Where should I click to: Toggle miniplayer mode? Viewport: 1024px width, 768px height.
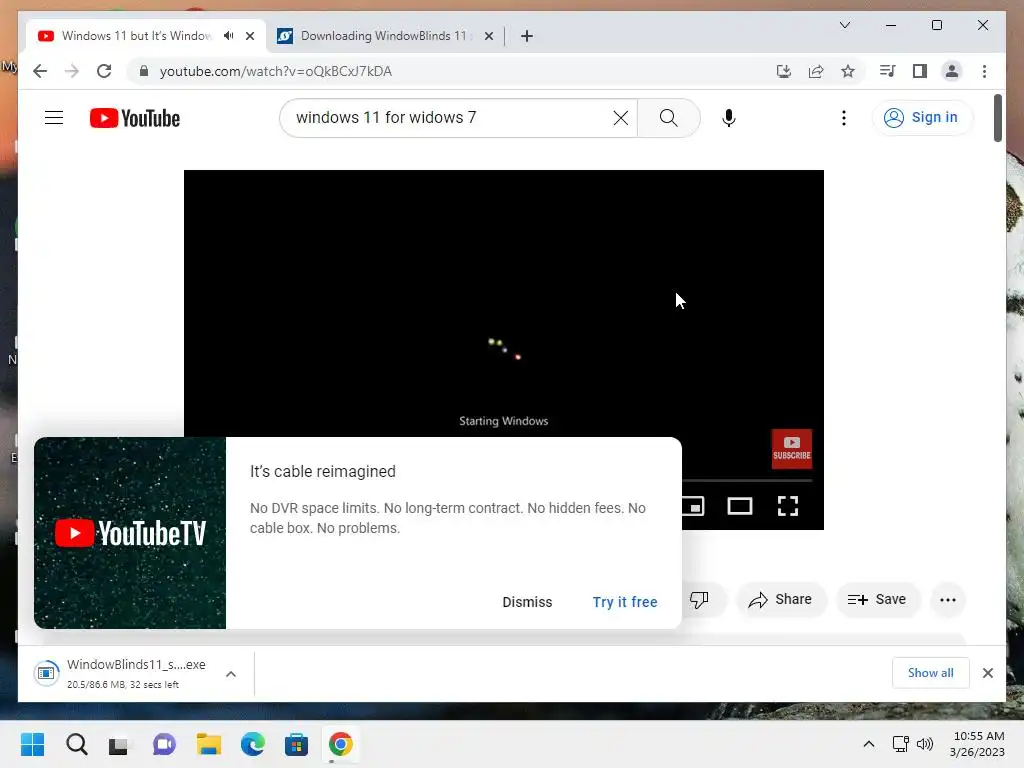pos(692,506)
